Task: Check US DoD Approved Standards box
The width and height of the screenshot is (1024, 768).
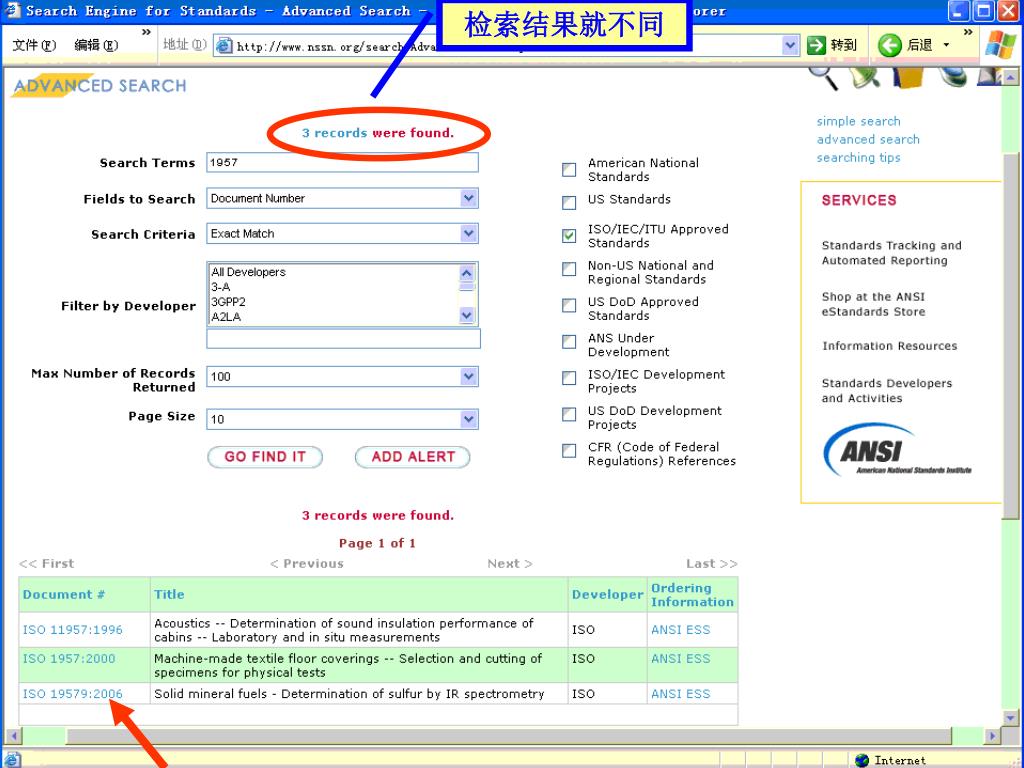Action: [x=569, y=306]
